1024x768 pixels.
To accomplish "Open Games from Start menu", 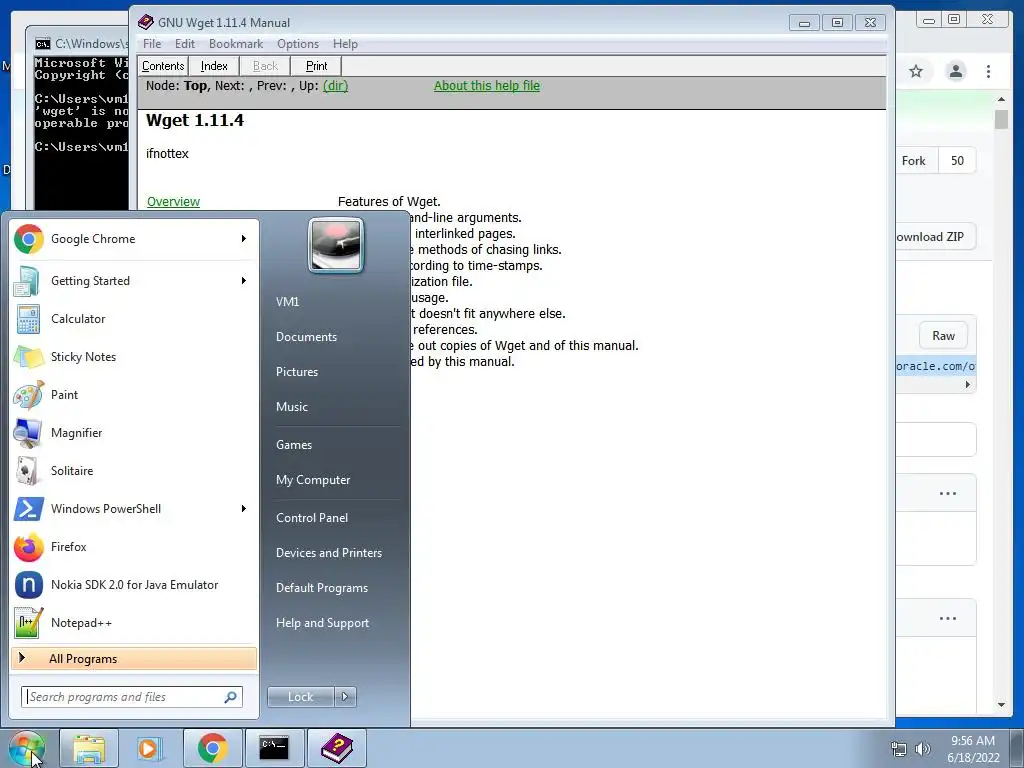I will click(294, 445).
